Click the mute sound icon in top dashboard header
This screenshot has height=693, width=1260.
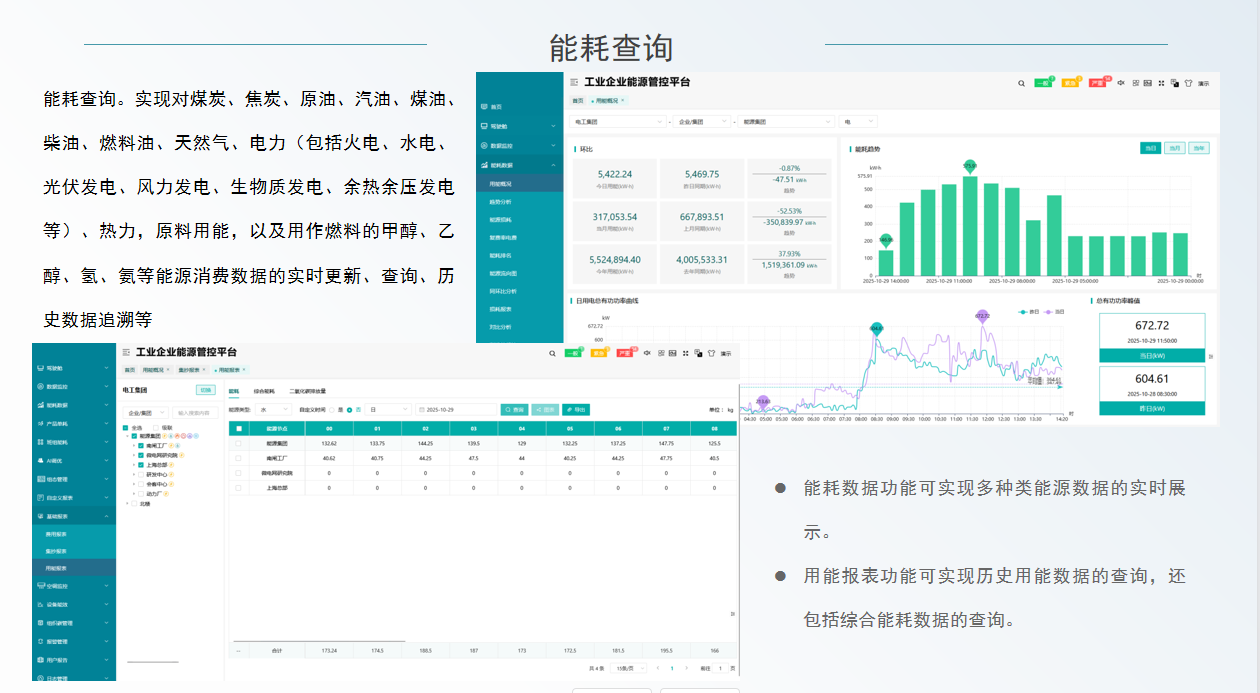point(1121,83)
